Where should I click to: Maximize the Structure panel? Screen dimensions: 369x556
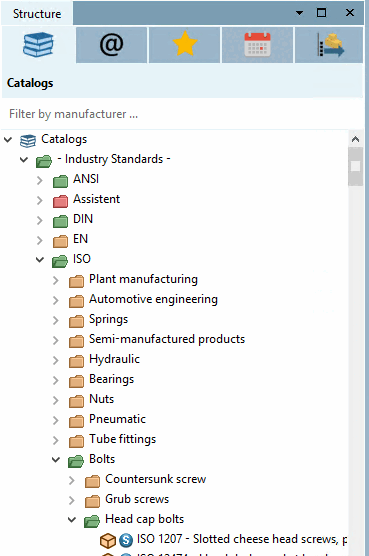click(x=322, y=13)
